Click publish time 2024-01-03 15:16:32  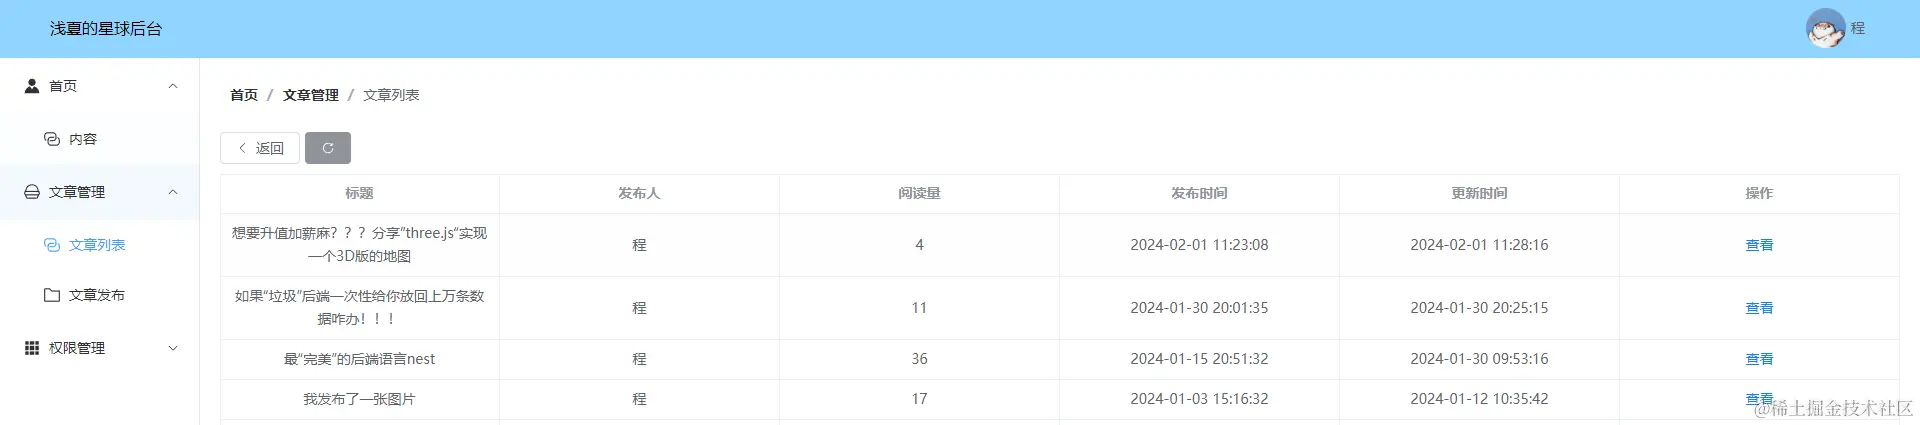[x=1199, y=399]
